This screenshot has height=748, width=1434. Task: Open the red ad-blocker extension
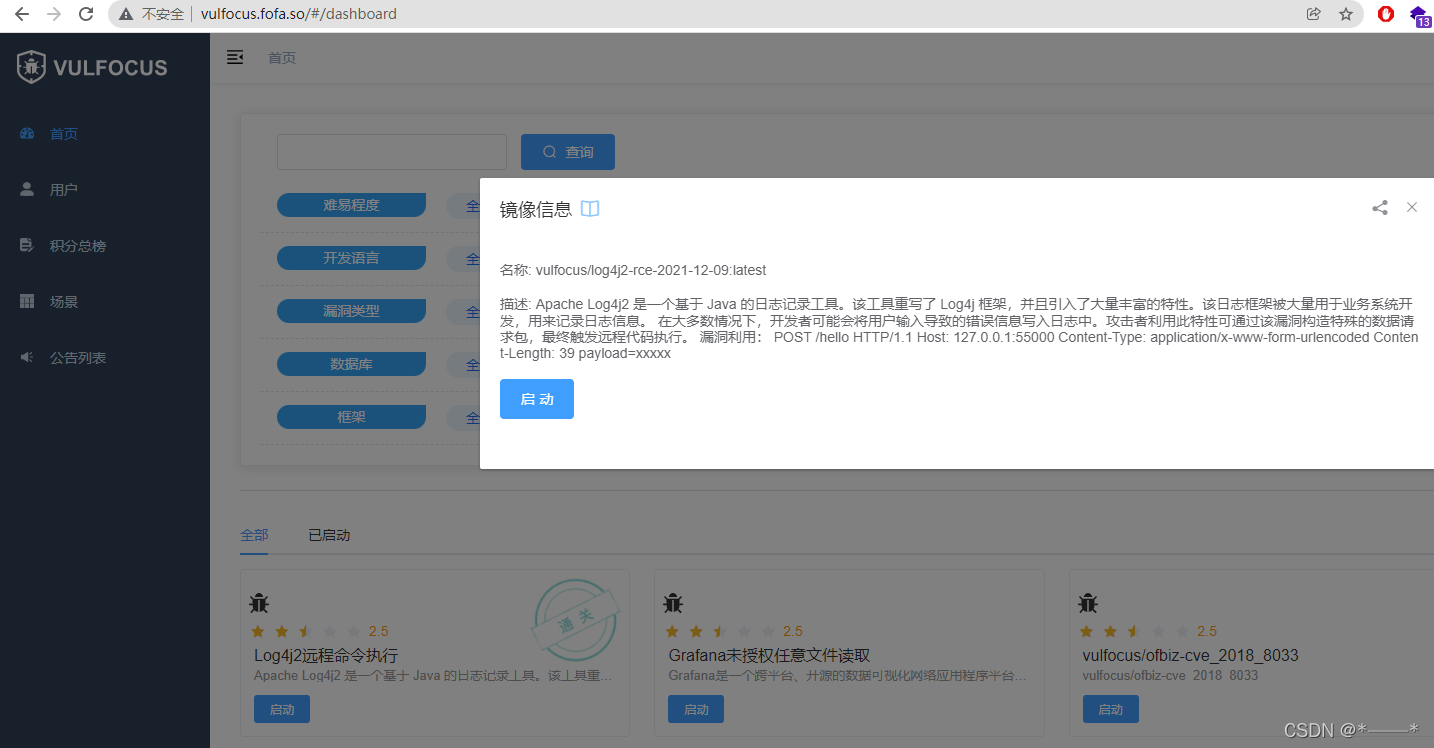tap(1386, 14)
